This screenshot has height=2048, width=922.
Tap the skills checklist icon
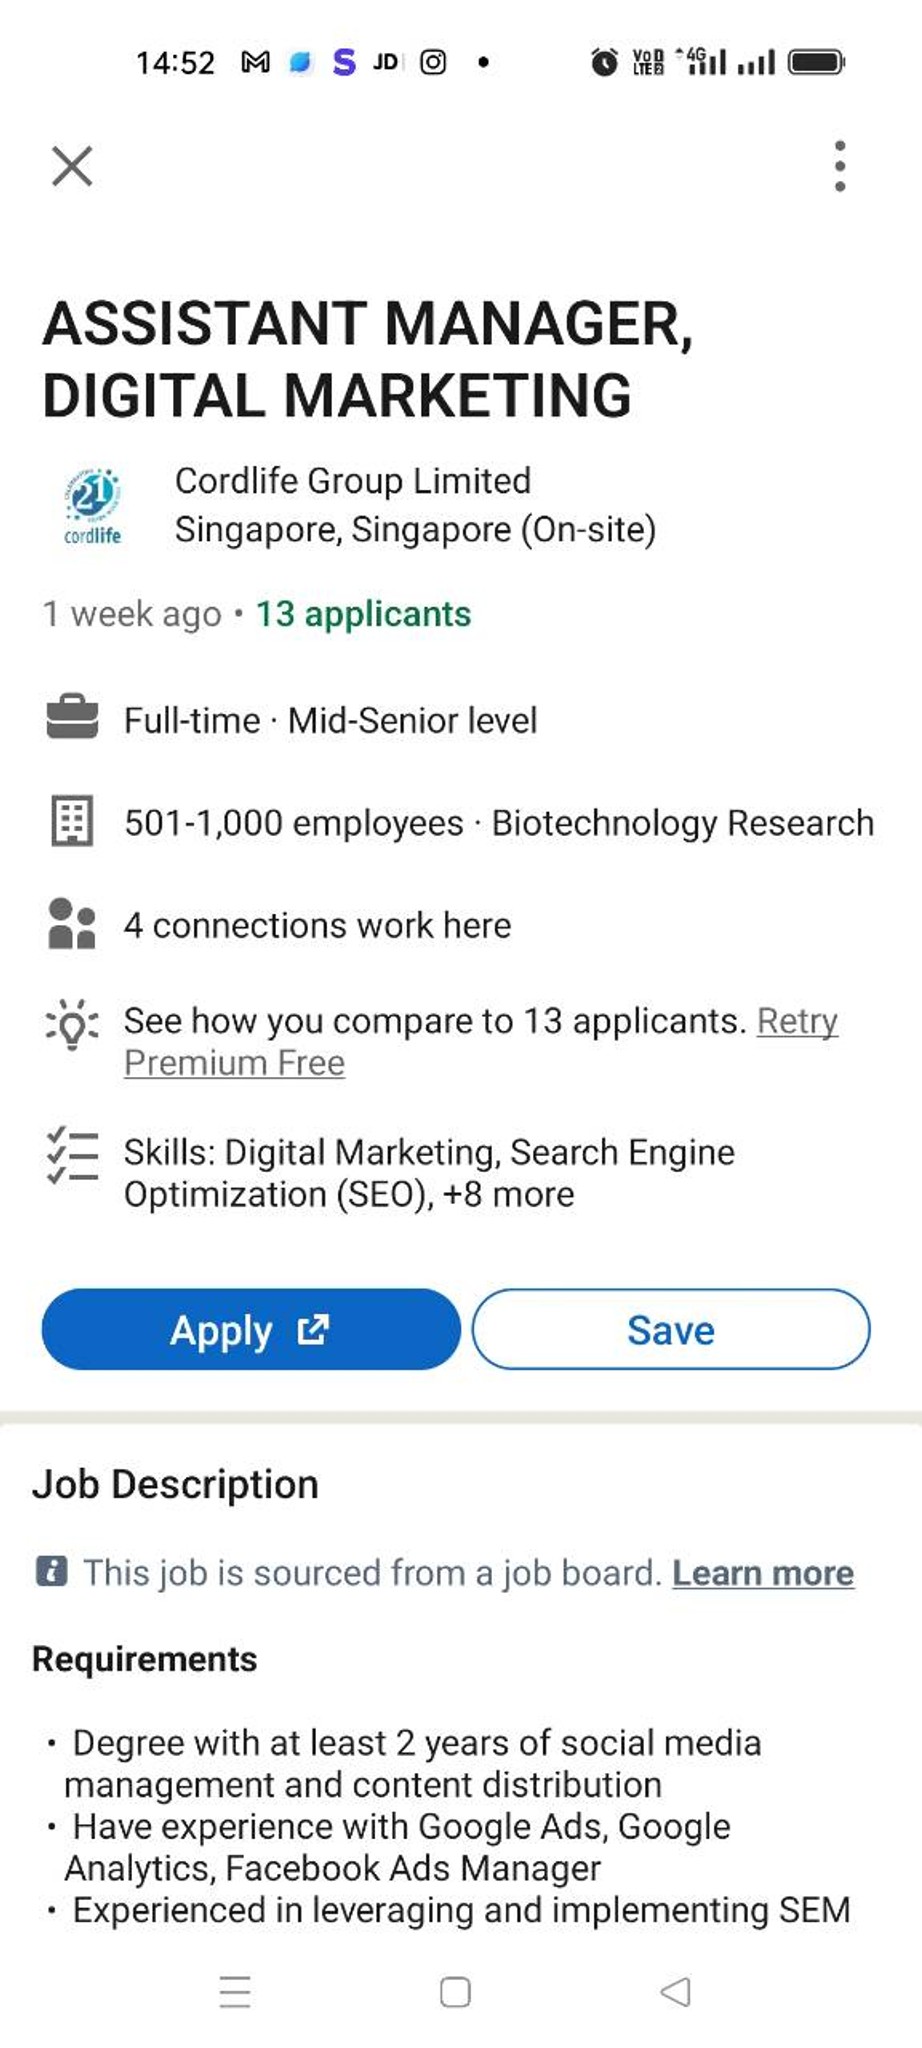72,1156
